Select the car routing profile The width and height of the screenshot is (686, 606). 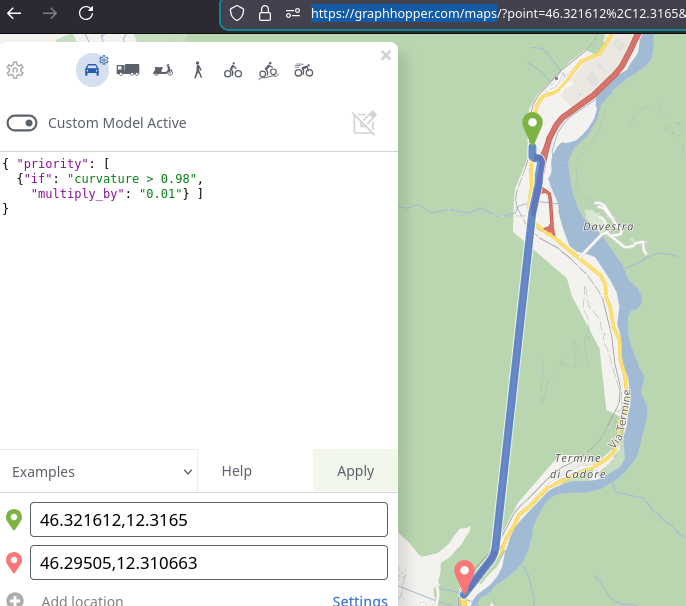click(92, 70)
